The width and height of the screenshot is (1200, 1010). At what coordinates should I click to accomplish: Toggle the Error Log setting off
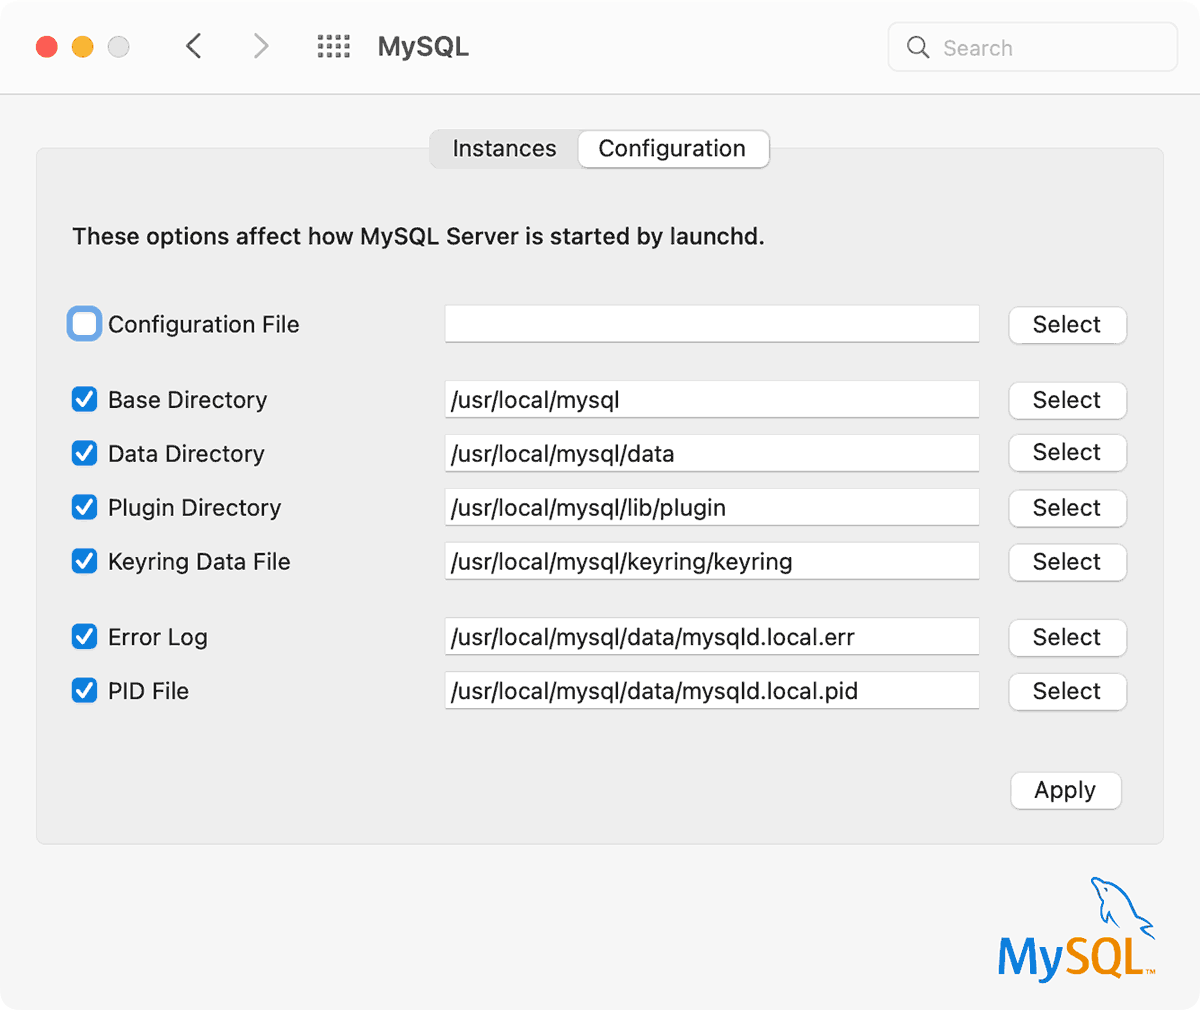(x=84, y=636)
